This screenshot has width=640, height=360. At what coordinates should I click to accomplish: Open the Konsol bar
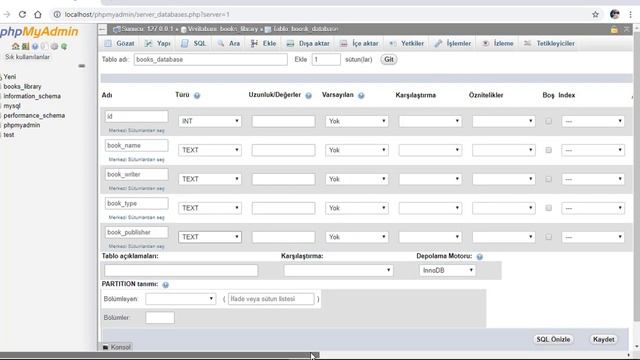(117, 347)
